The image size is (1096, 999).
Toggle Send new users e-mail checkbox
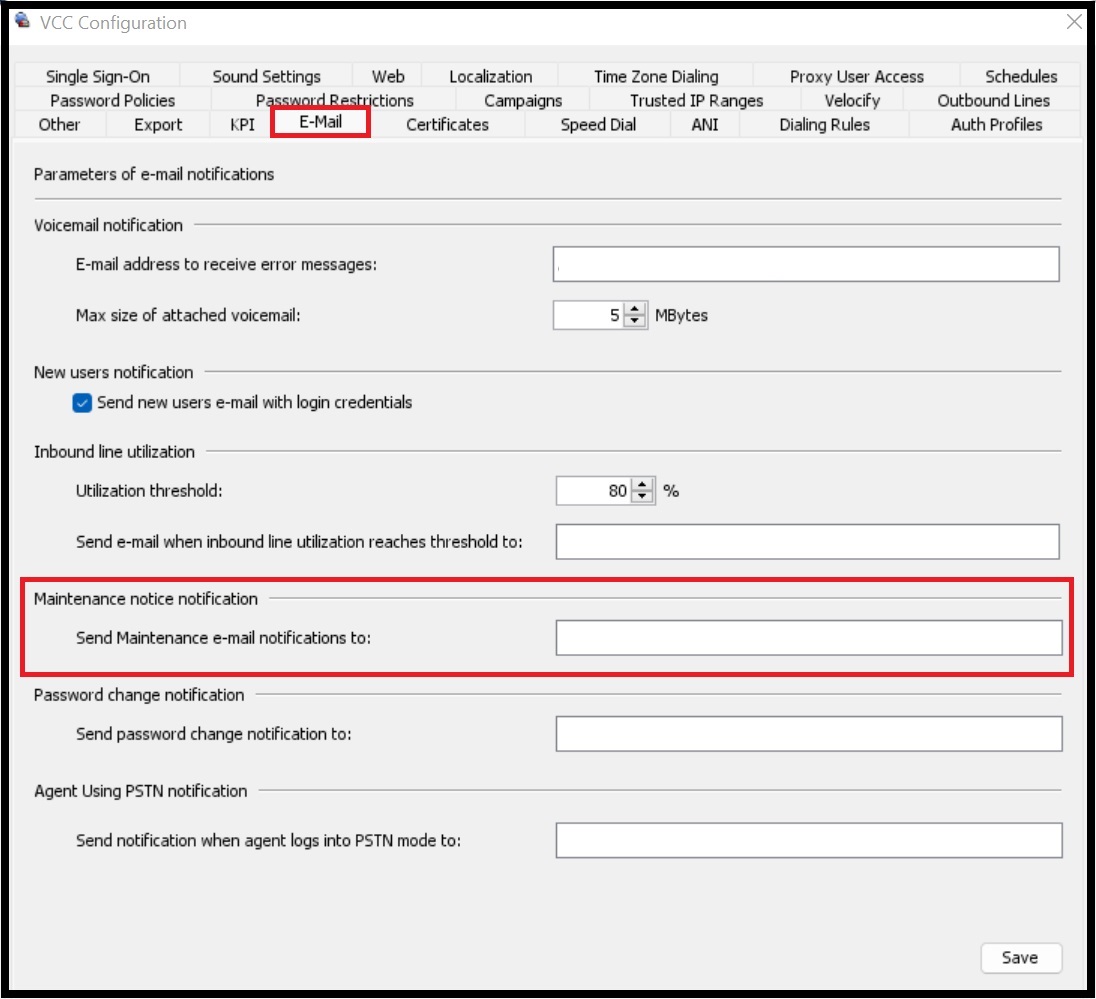pos(82,403)
